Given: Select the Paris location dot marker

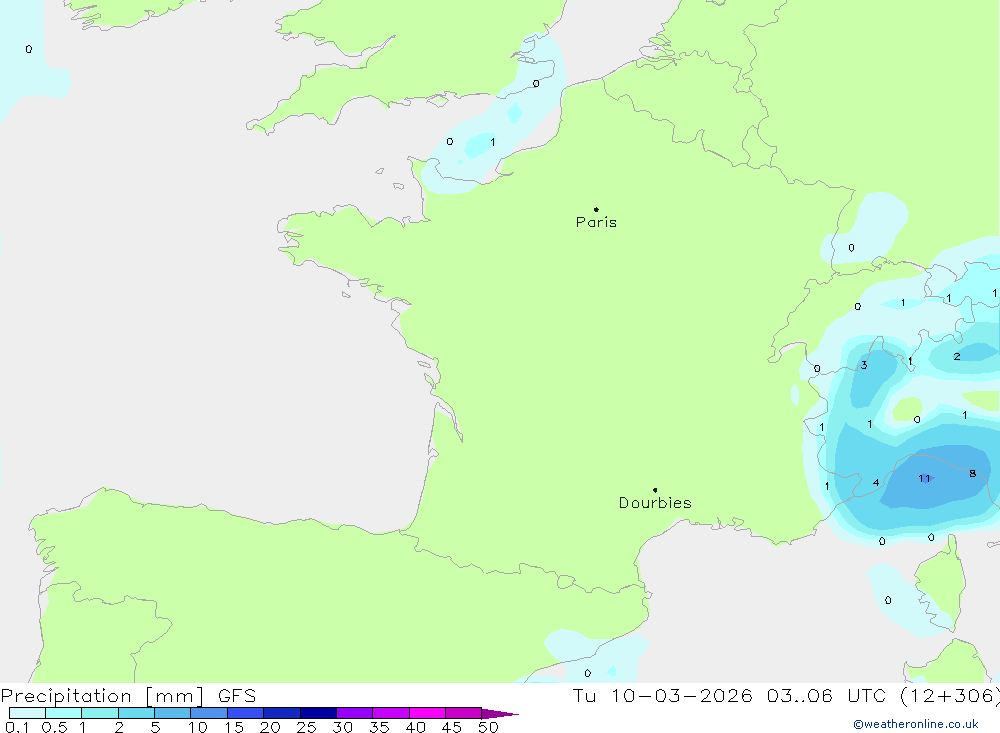Looking at the screenshot, I should point(596,209).
